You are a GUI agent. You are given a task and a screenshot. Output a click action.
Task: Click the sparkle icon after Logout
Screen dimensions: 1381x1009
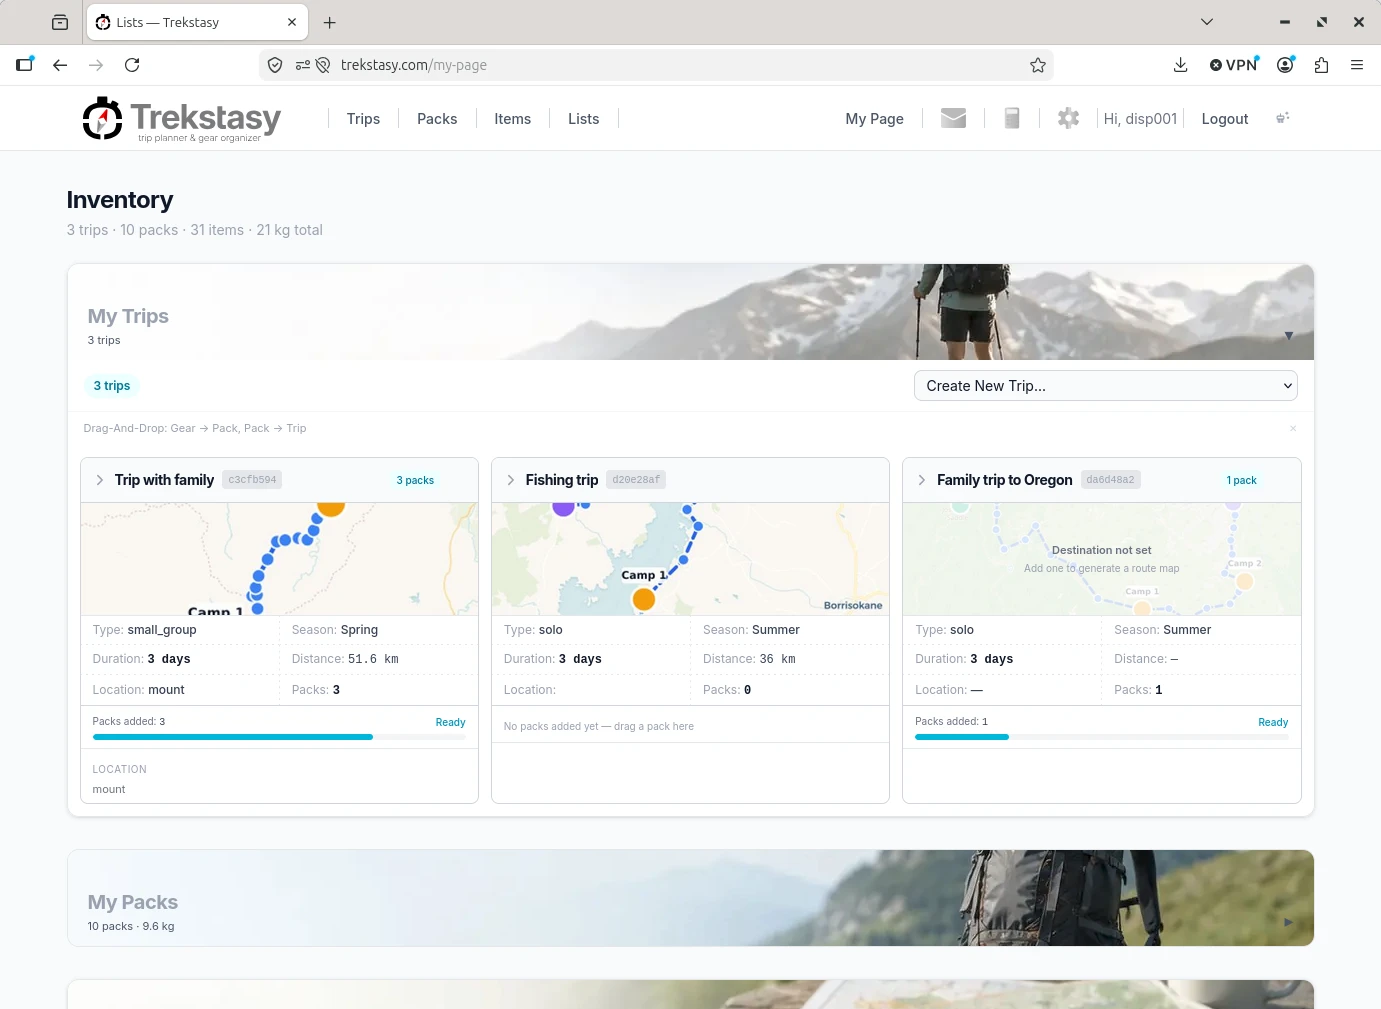tap(1283, 118)
